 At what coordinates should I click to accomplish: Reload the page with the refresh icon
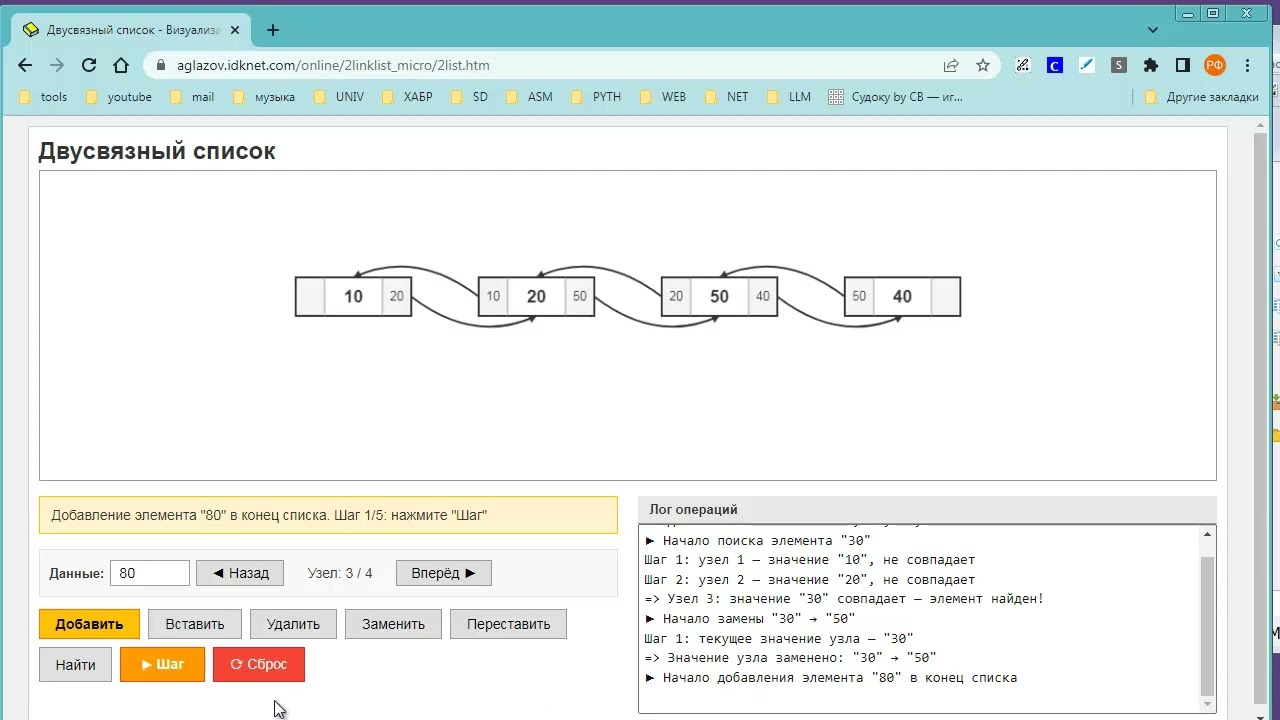(x=89, y=65)
